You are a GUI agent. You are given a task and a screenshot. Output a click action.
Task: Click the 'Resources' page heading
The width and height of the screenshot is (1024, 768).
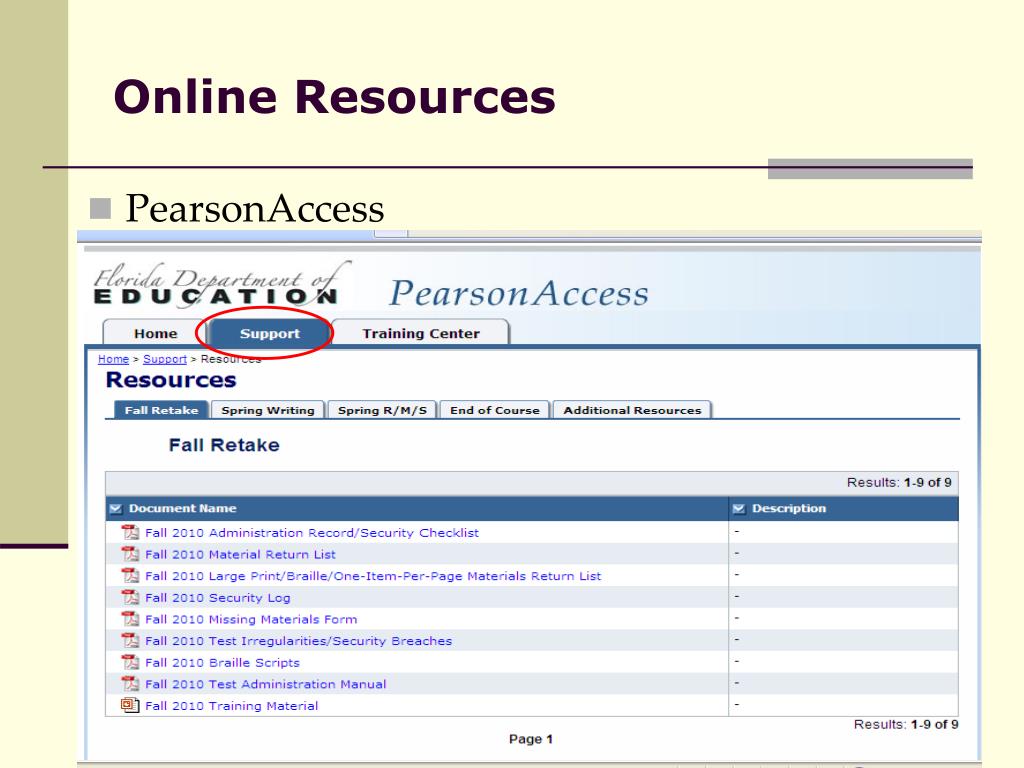(171, 379)
